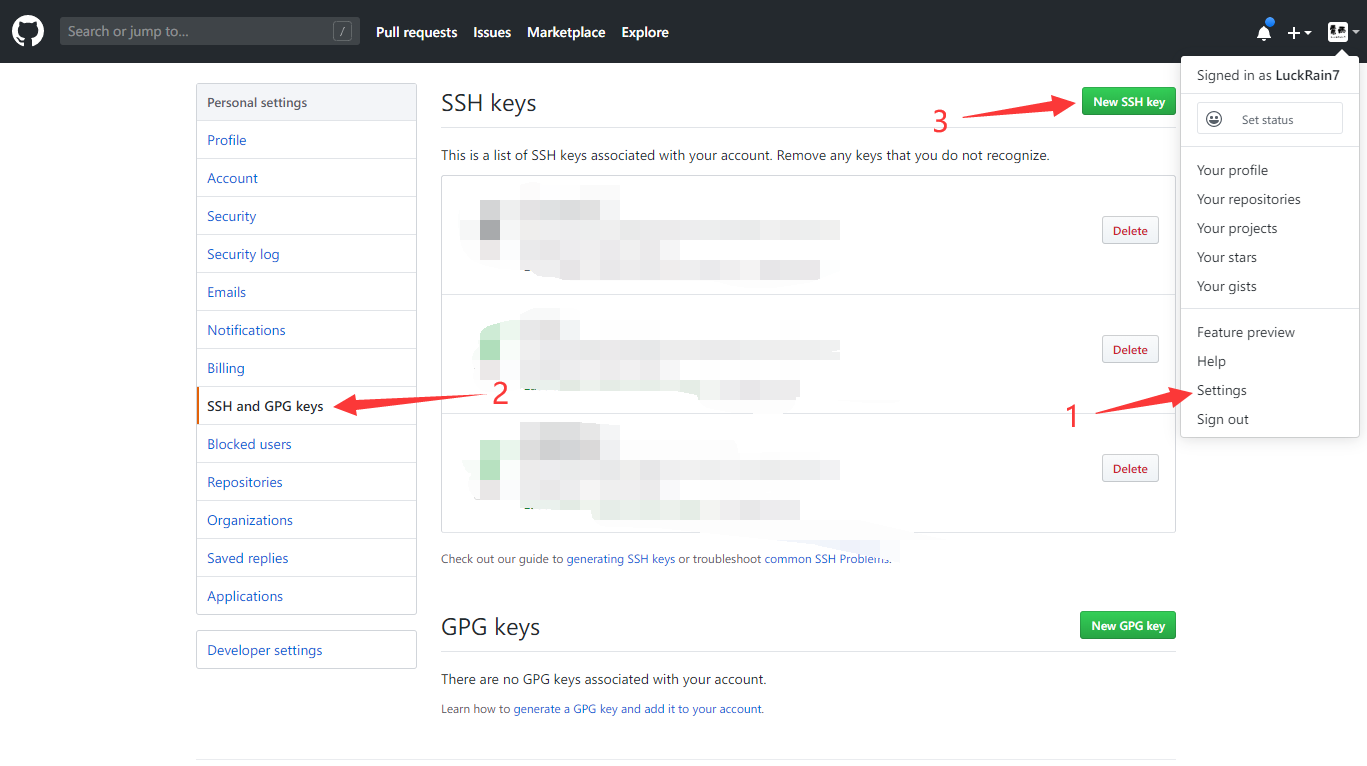
Task: Expand the Set status selector
Action: (x=1270, y=118)
